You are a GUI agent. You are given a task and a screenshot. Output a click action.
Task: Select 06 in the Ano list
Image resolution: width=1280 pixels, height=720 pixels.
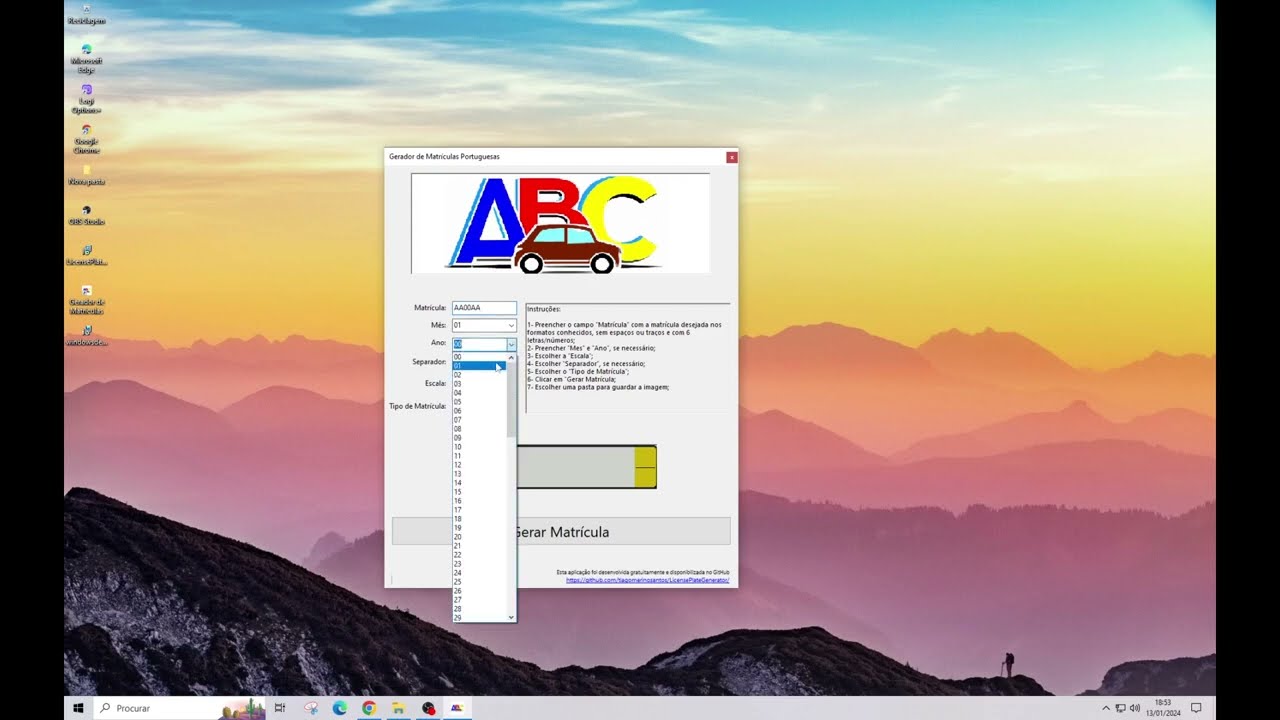[480, 411]
